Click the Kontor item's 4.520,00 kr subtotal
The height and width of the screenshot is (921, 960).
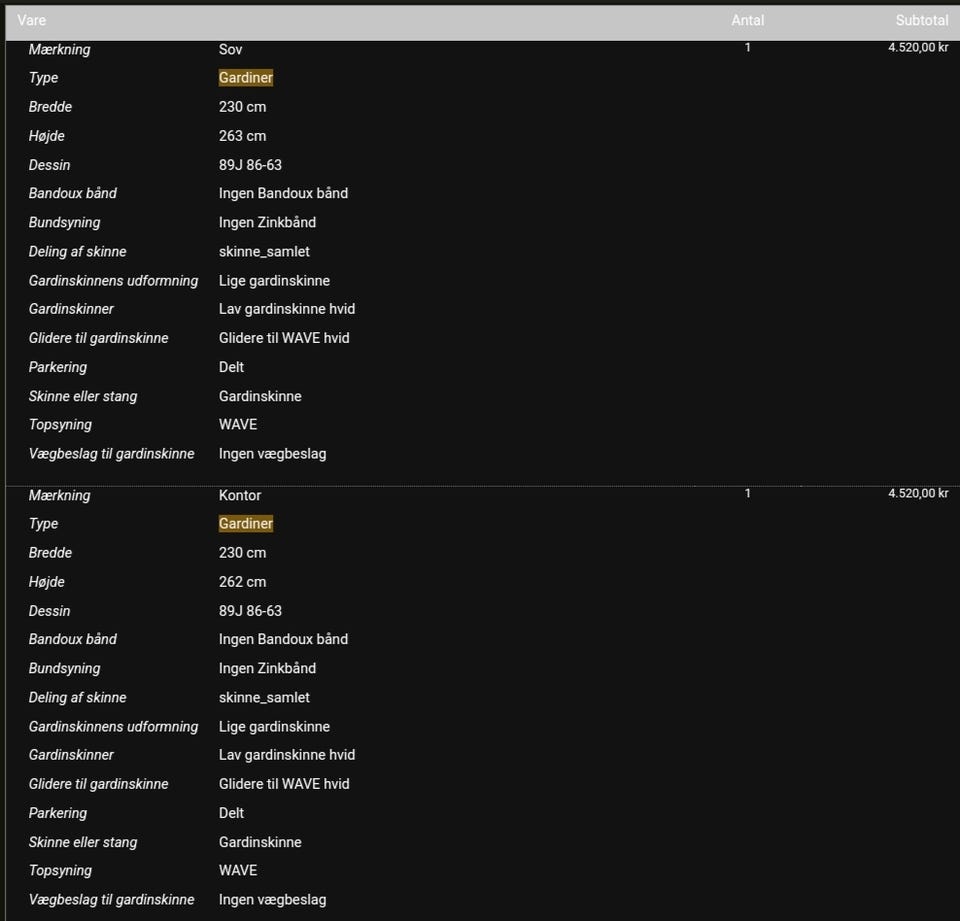tap(918, 493)
